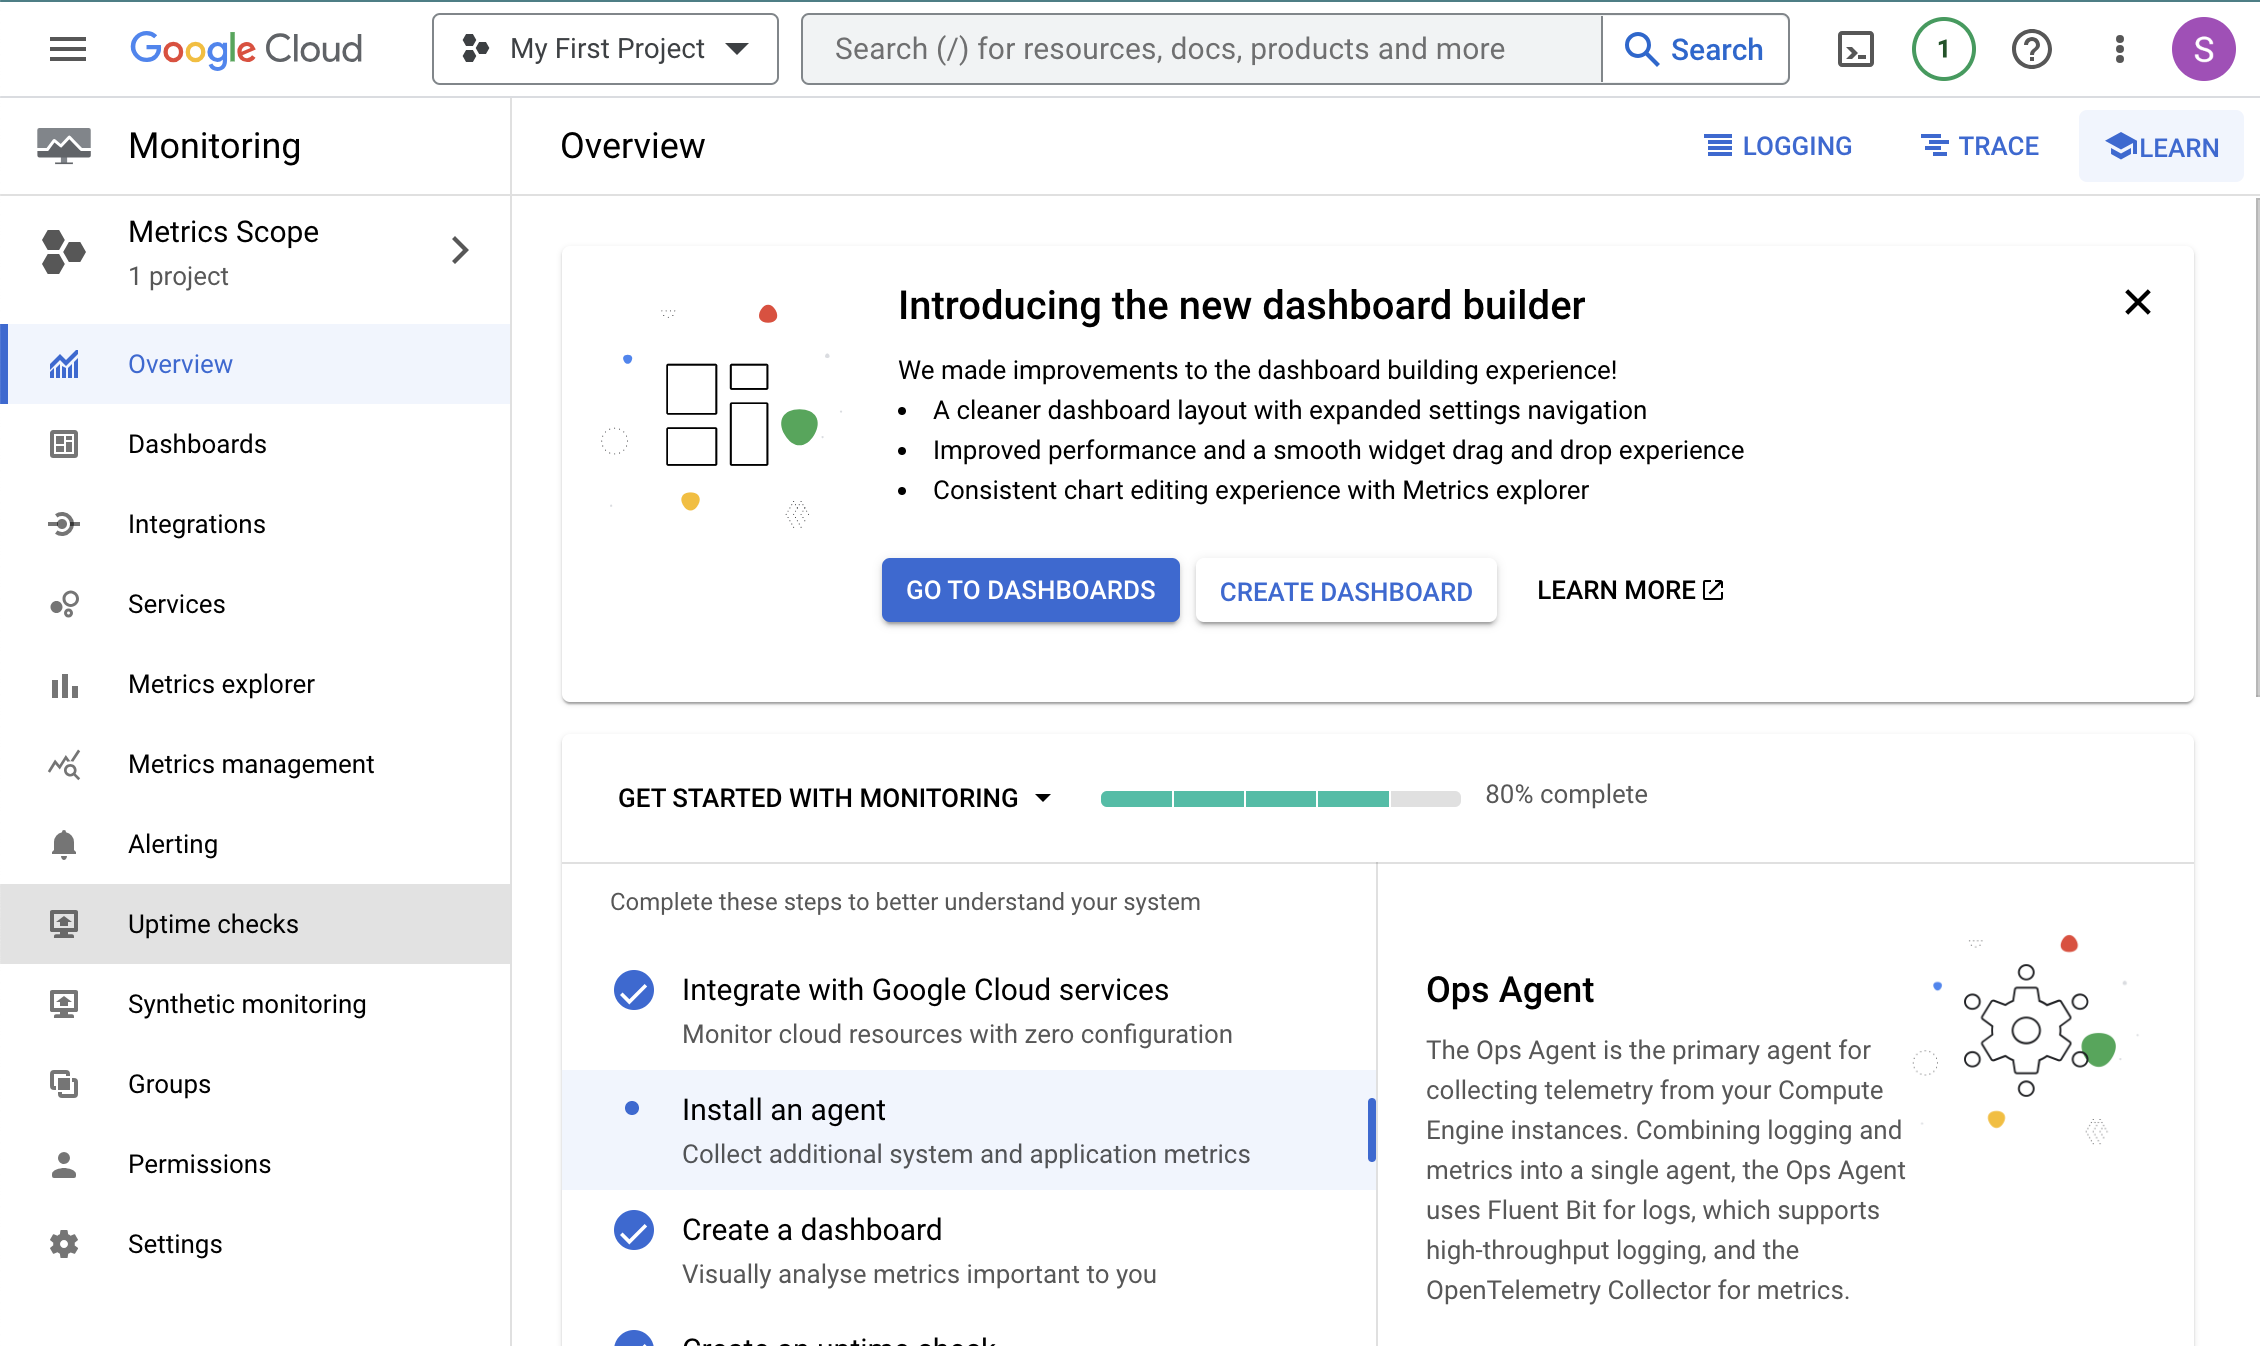
Task: Click the notifications badge showing 1
Action: [1943, 49]
